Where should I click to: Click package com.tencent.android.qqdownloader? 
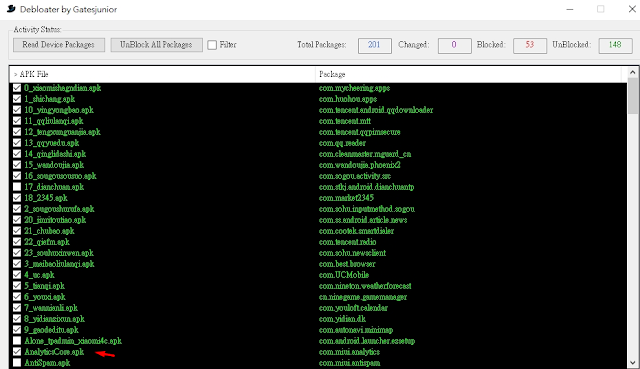376,110
